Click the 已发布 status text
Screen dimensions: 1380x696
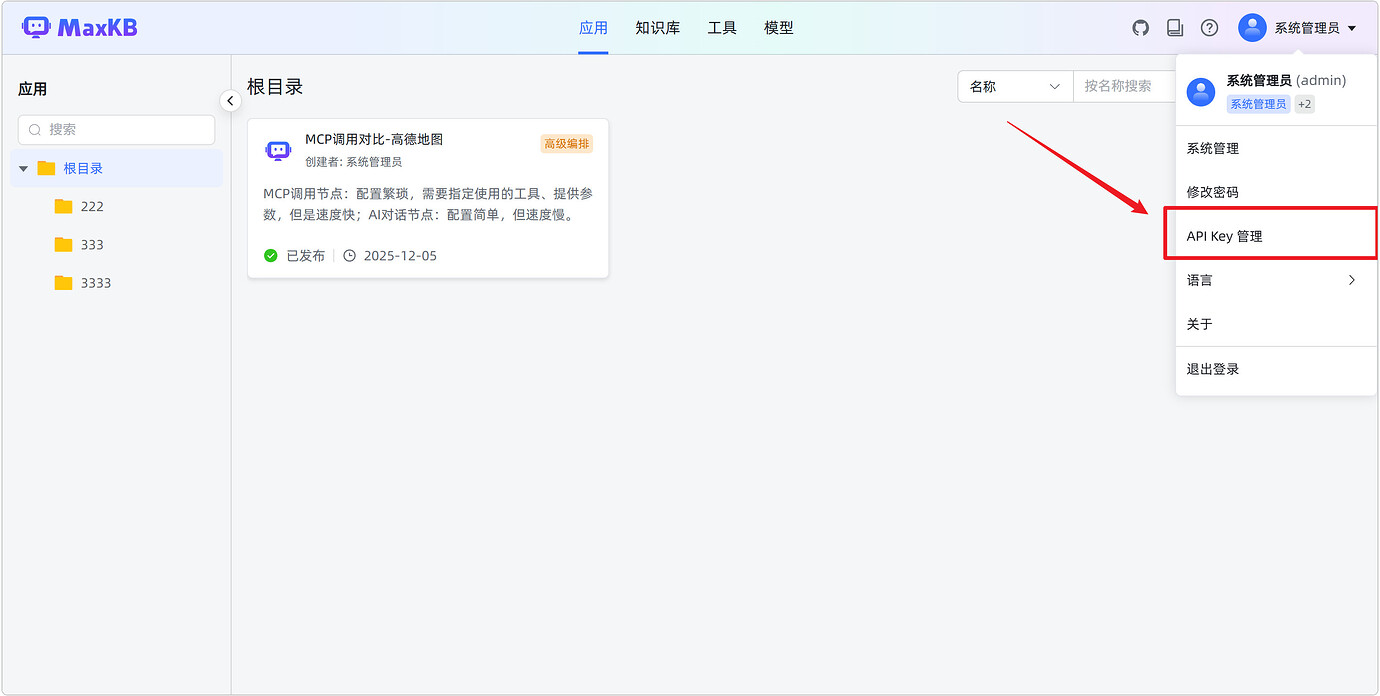click(x=306, y=255)
